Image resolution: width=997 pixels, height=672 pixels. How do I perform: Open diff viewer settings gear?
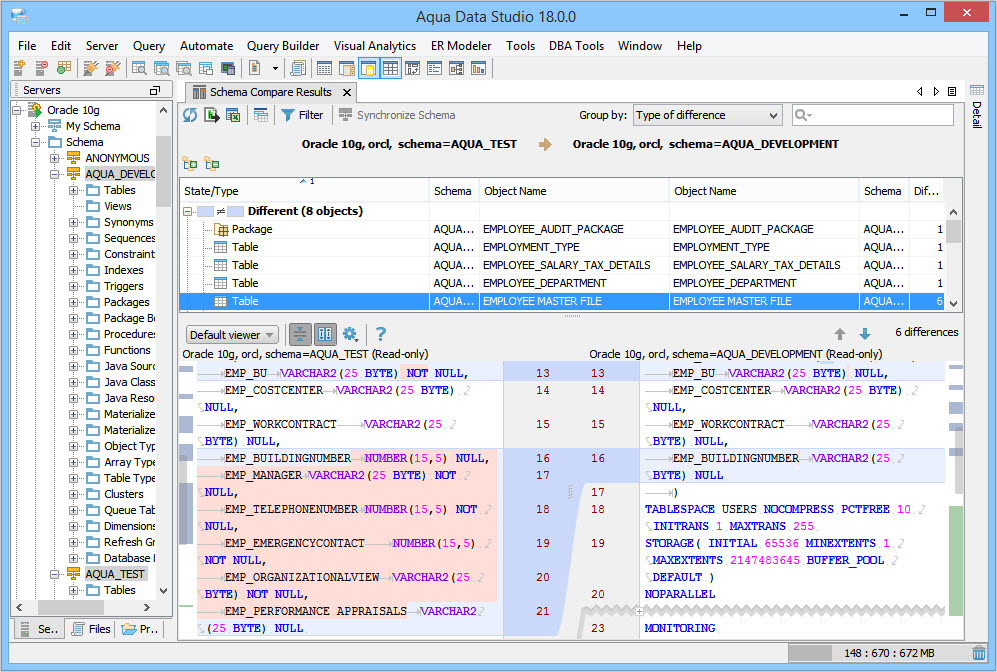pyautogui.click(x=350, y=334)
